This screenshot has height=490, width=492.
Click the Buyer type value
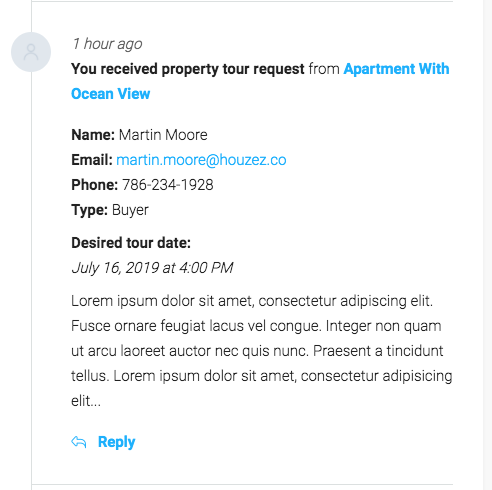(x=130, y=210)
